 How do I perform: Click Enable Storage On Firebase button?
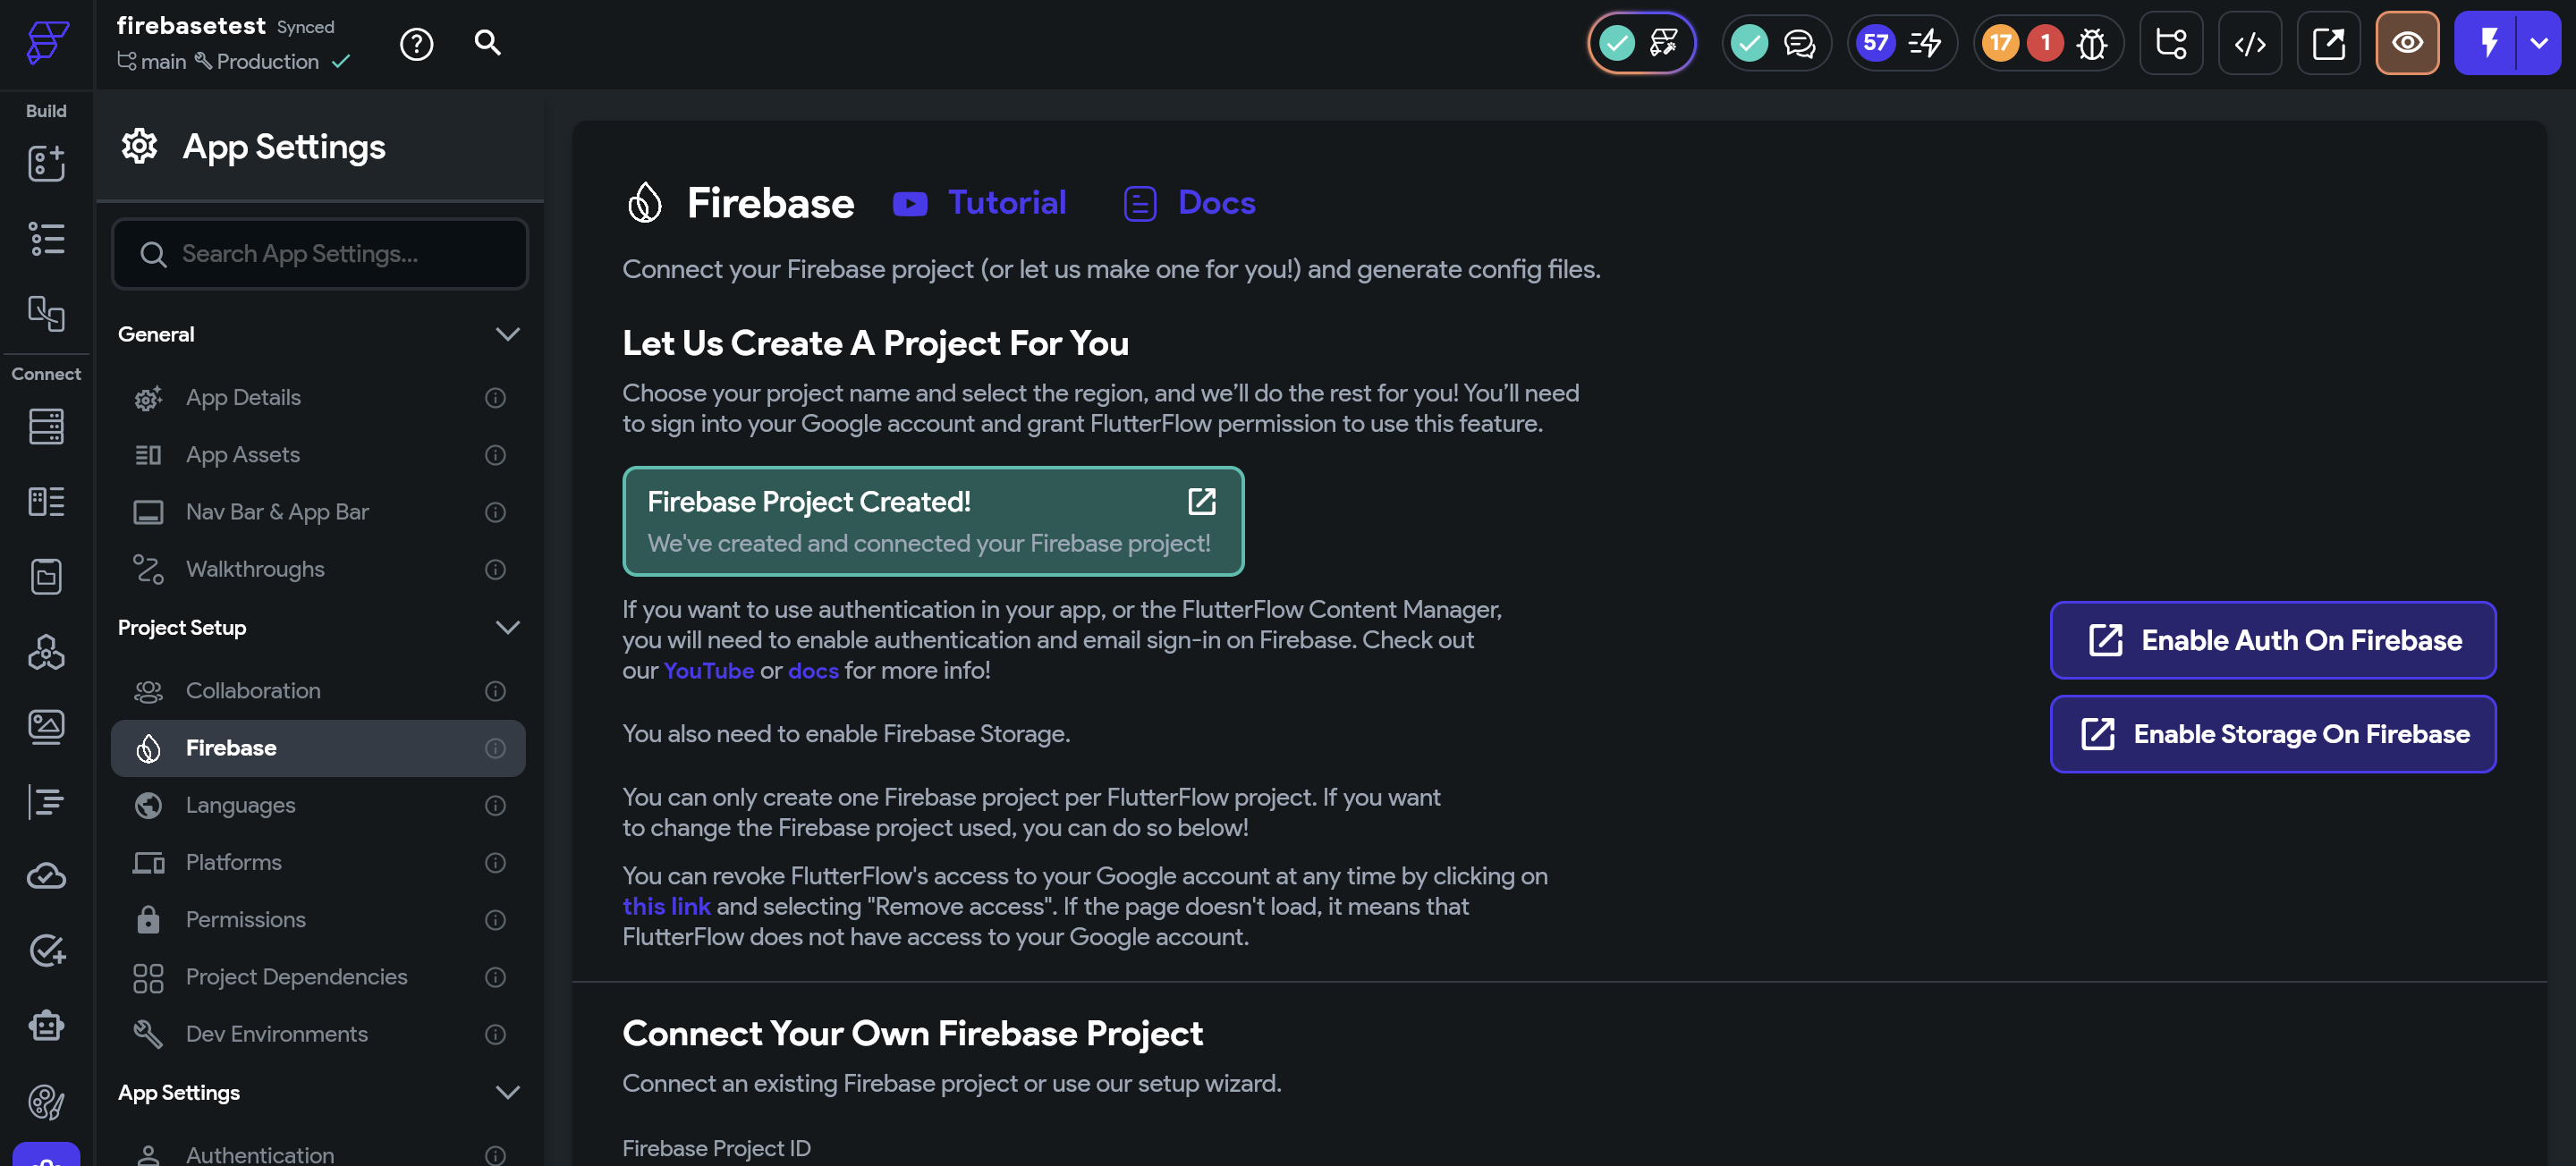pos(2272,735)
